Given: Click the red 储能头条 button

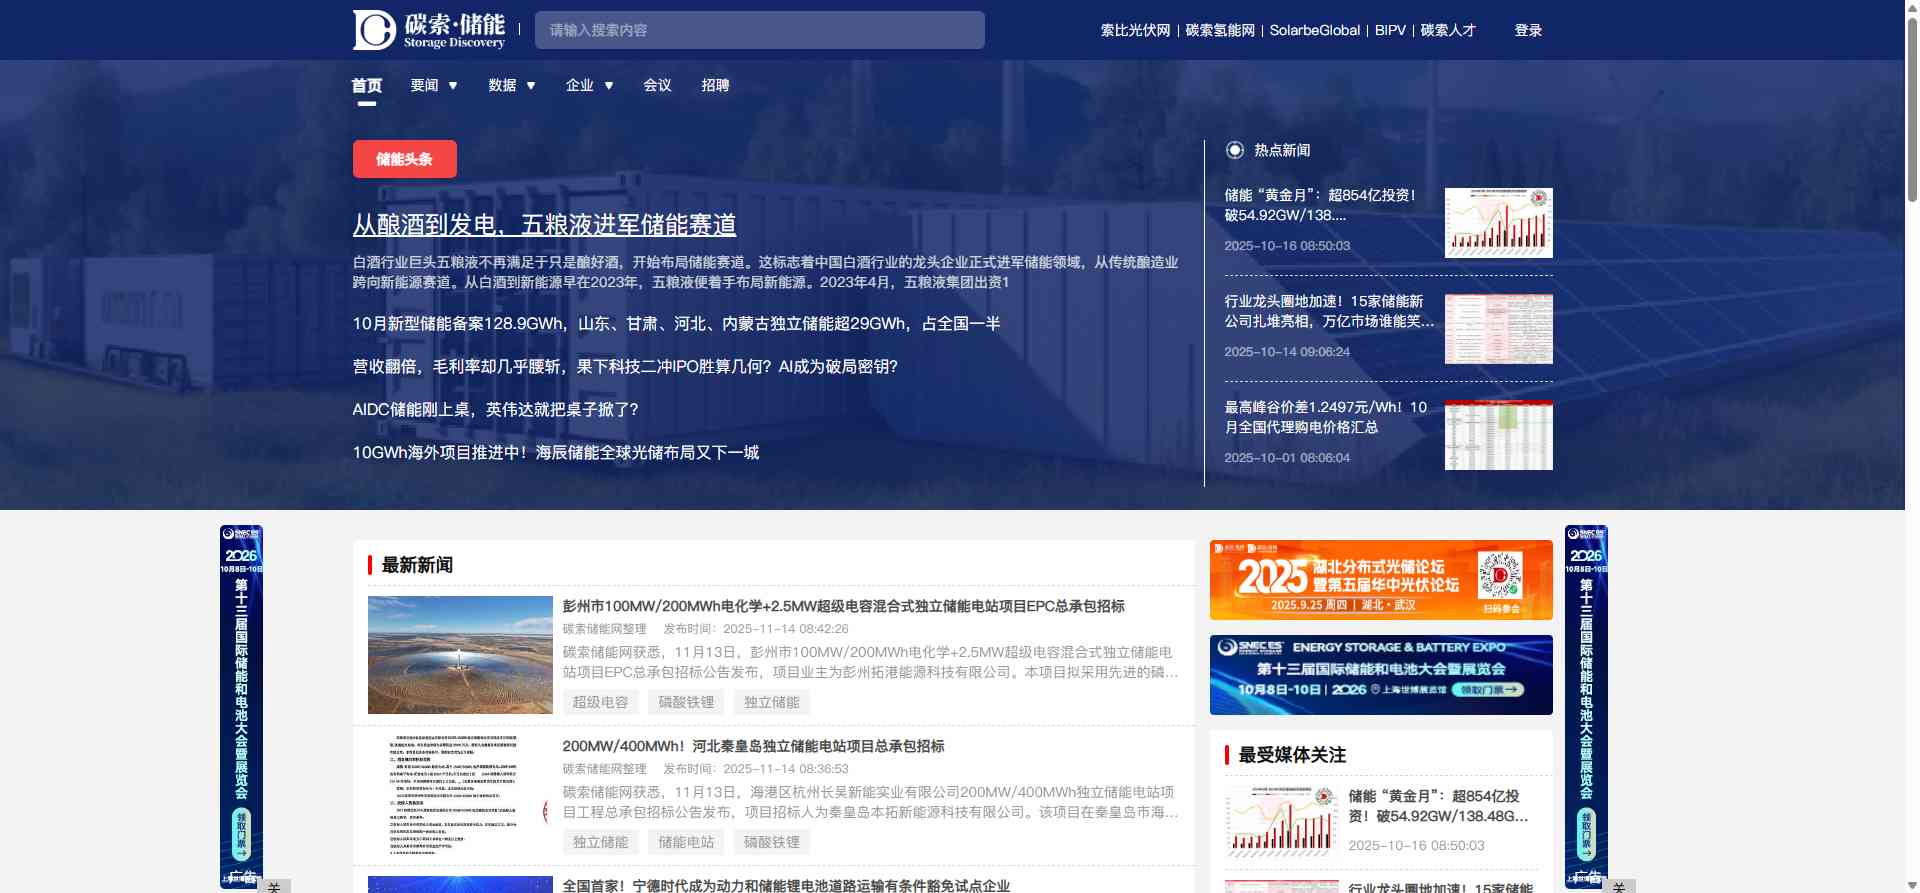Looking at the screenshot, I should [405, 159].
